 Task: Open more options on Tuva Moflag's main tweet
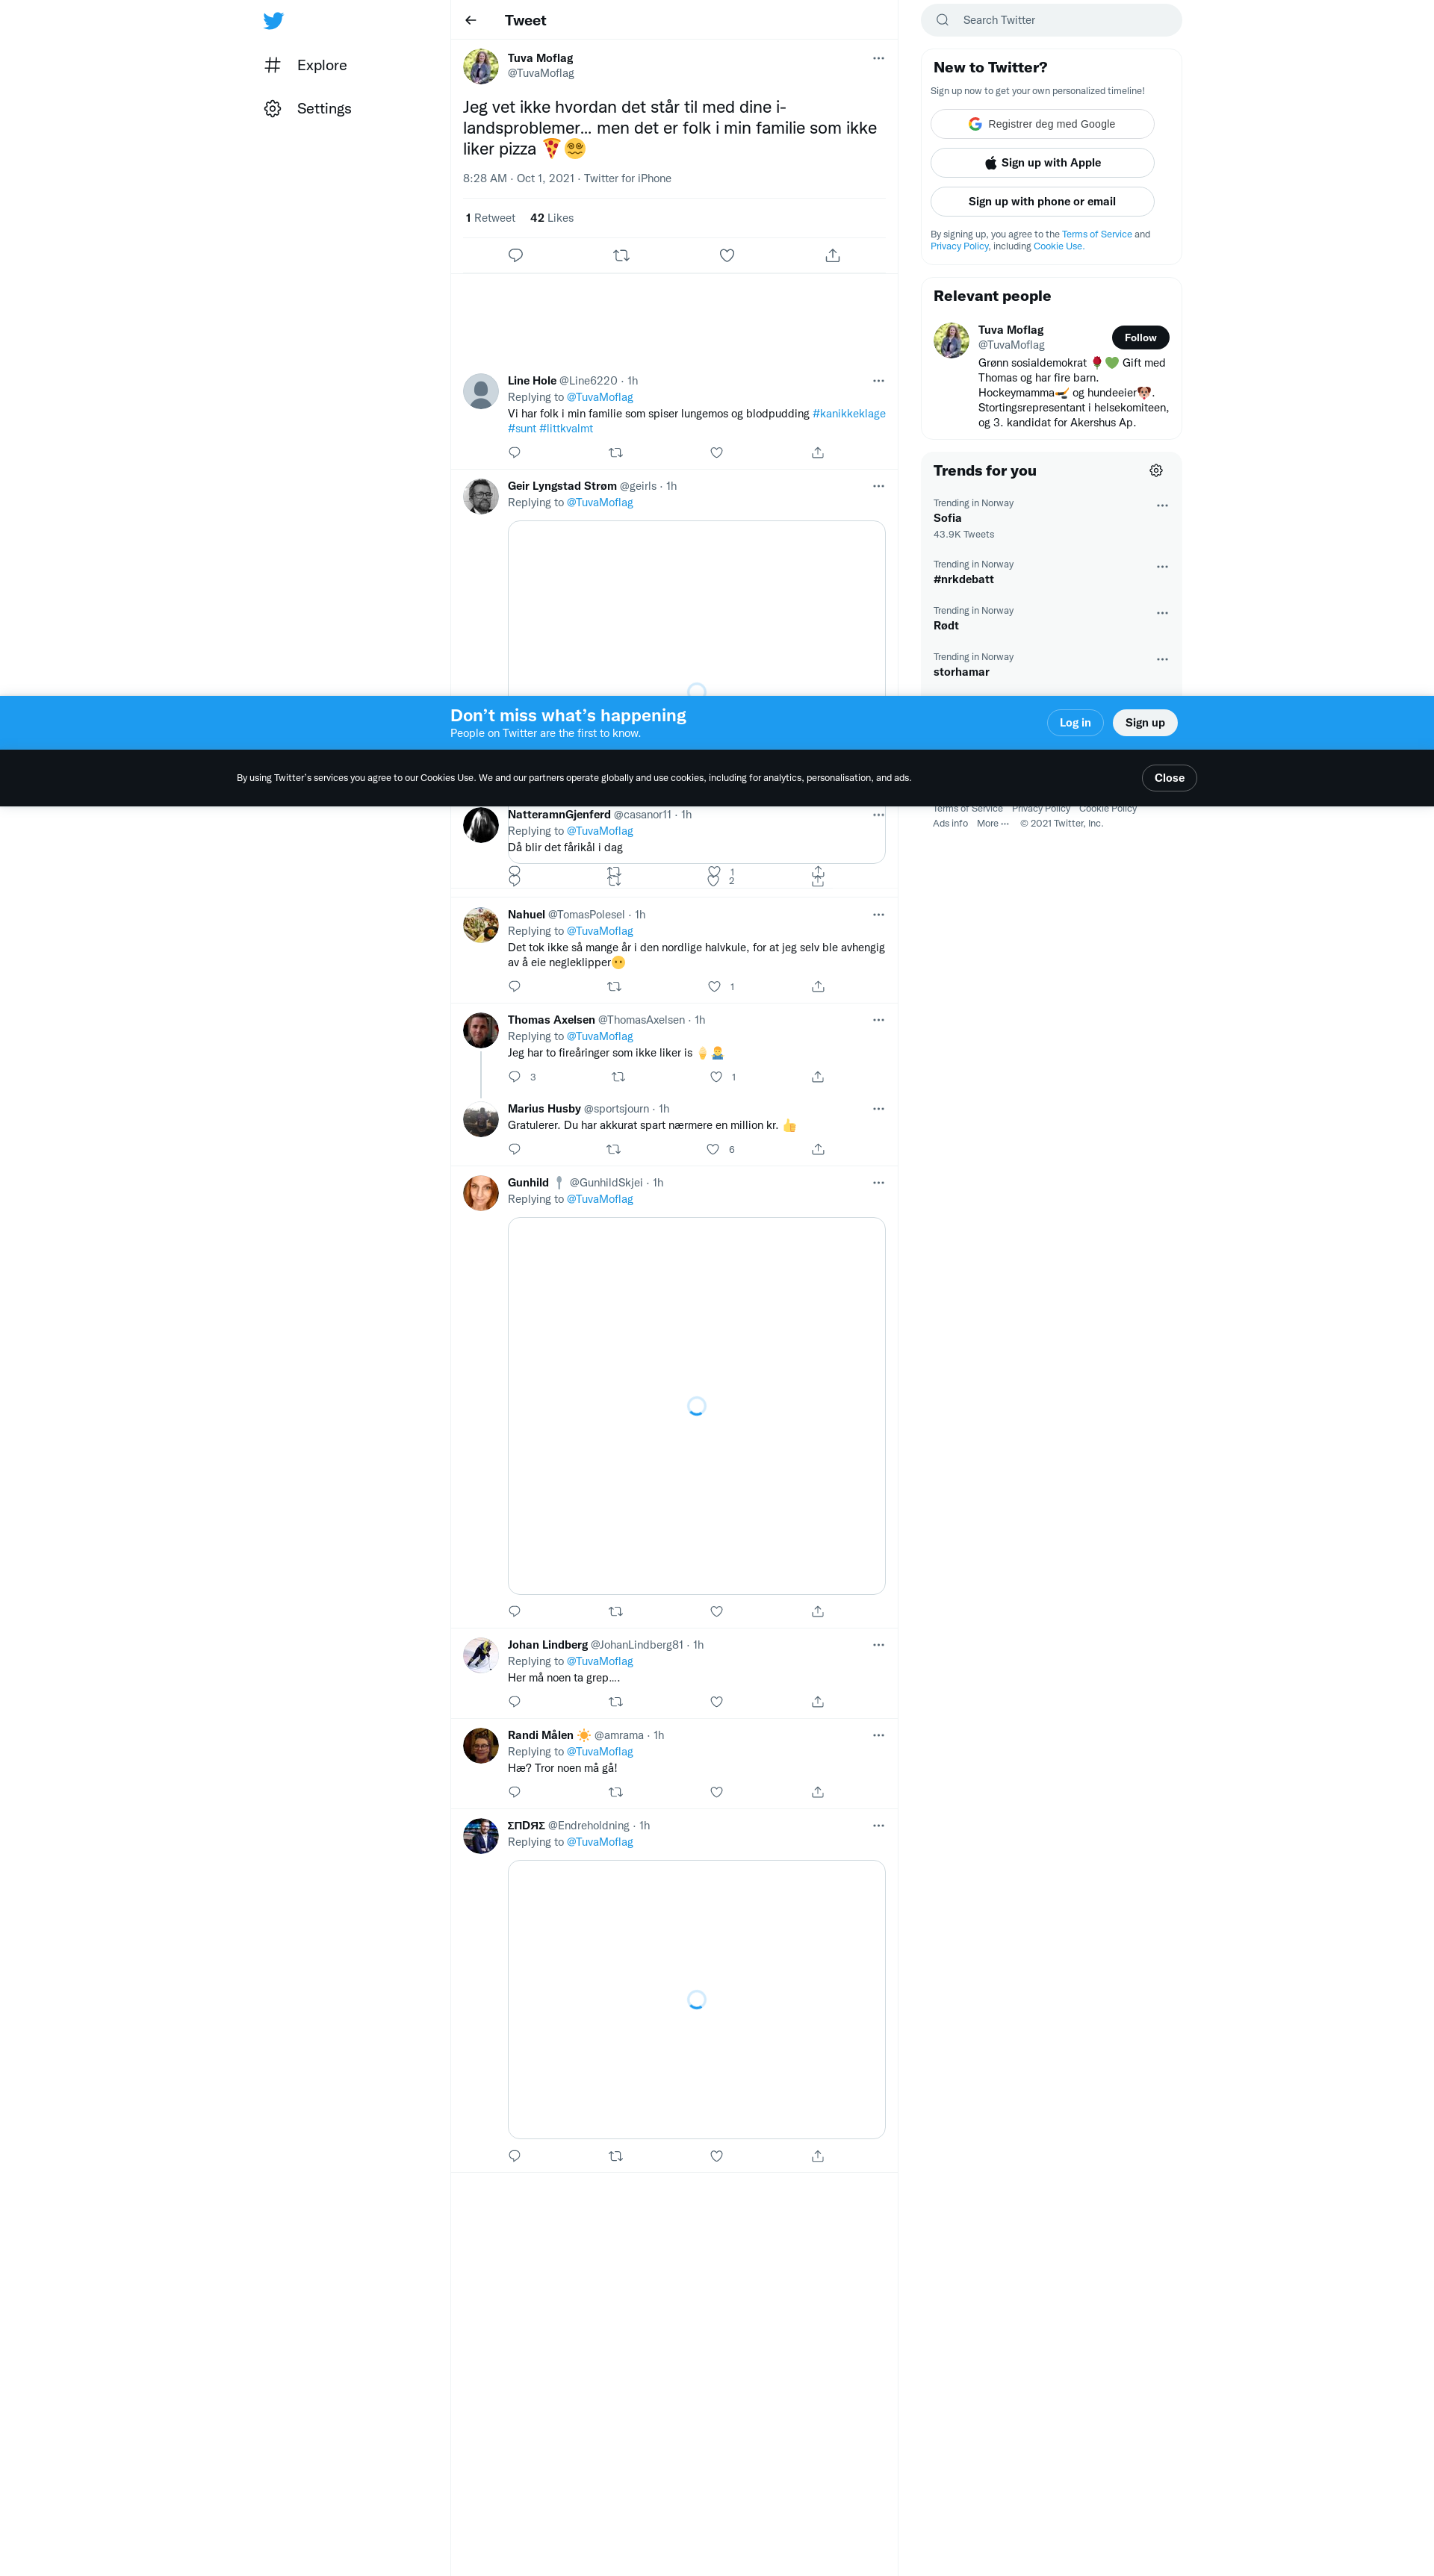[x=878, y=58]
